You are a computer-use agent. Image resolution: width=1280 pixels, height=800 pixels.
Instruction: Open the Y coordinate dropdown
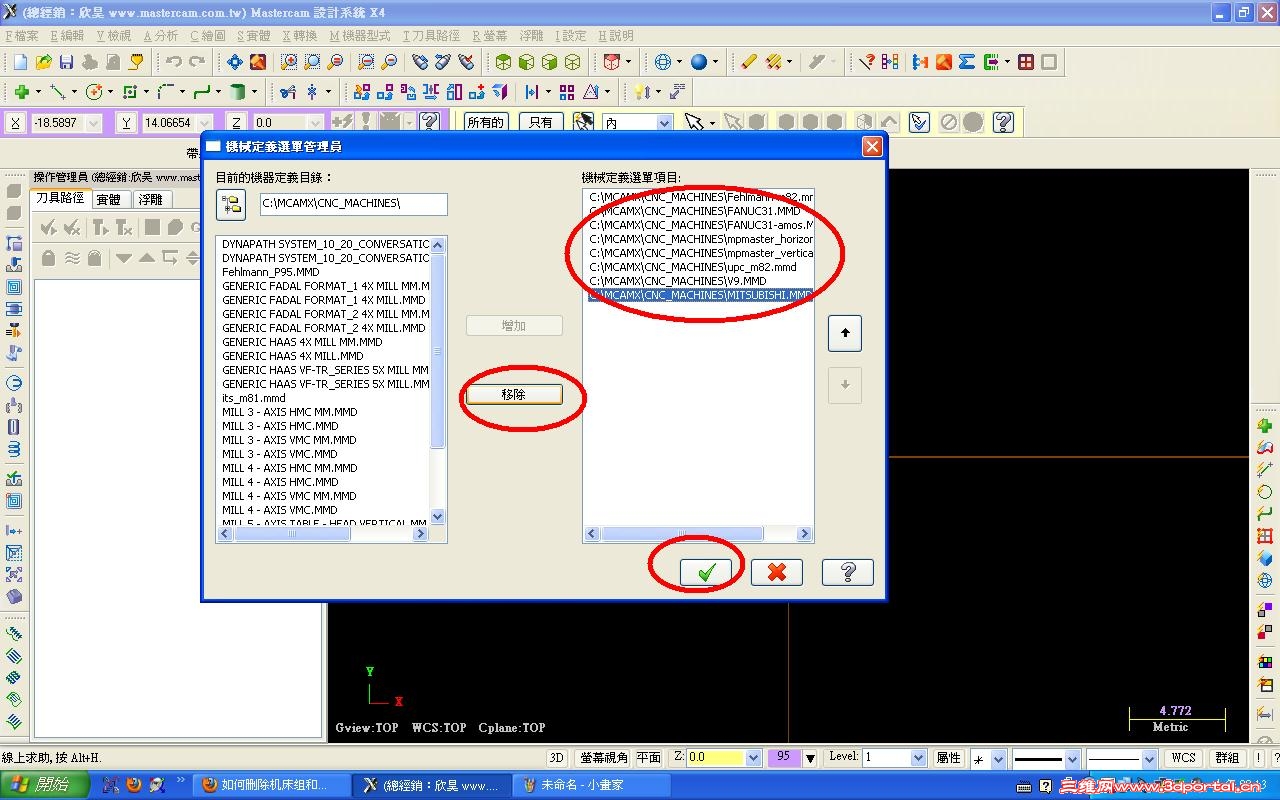(206, 123)
